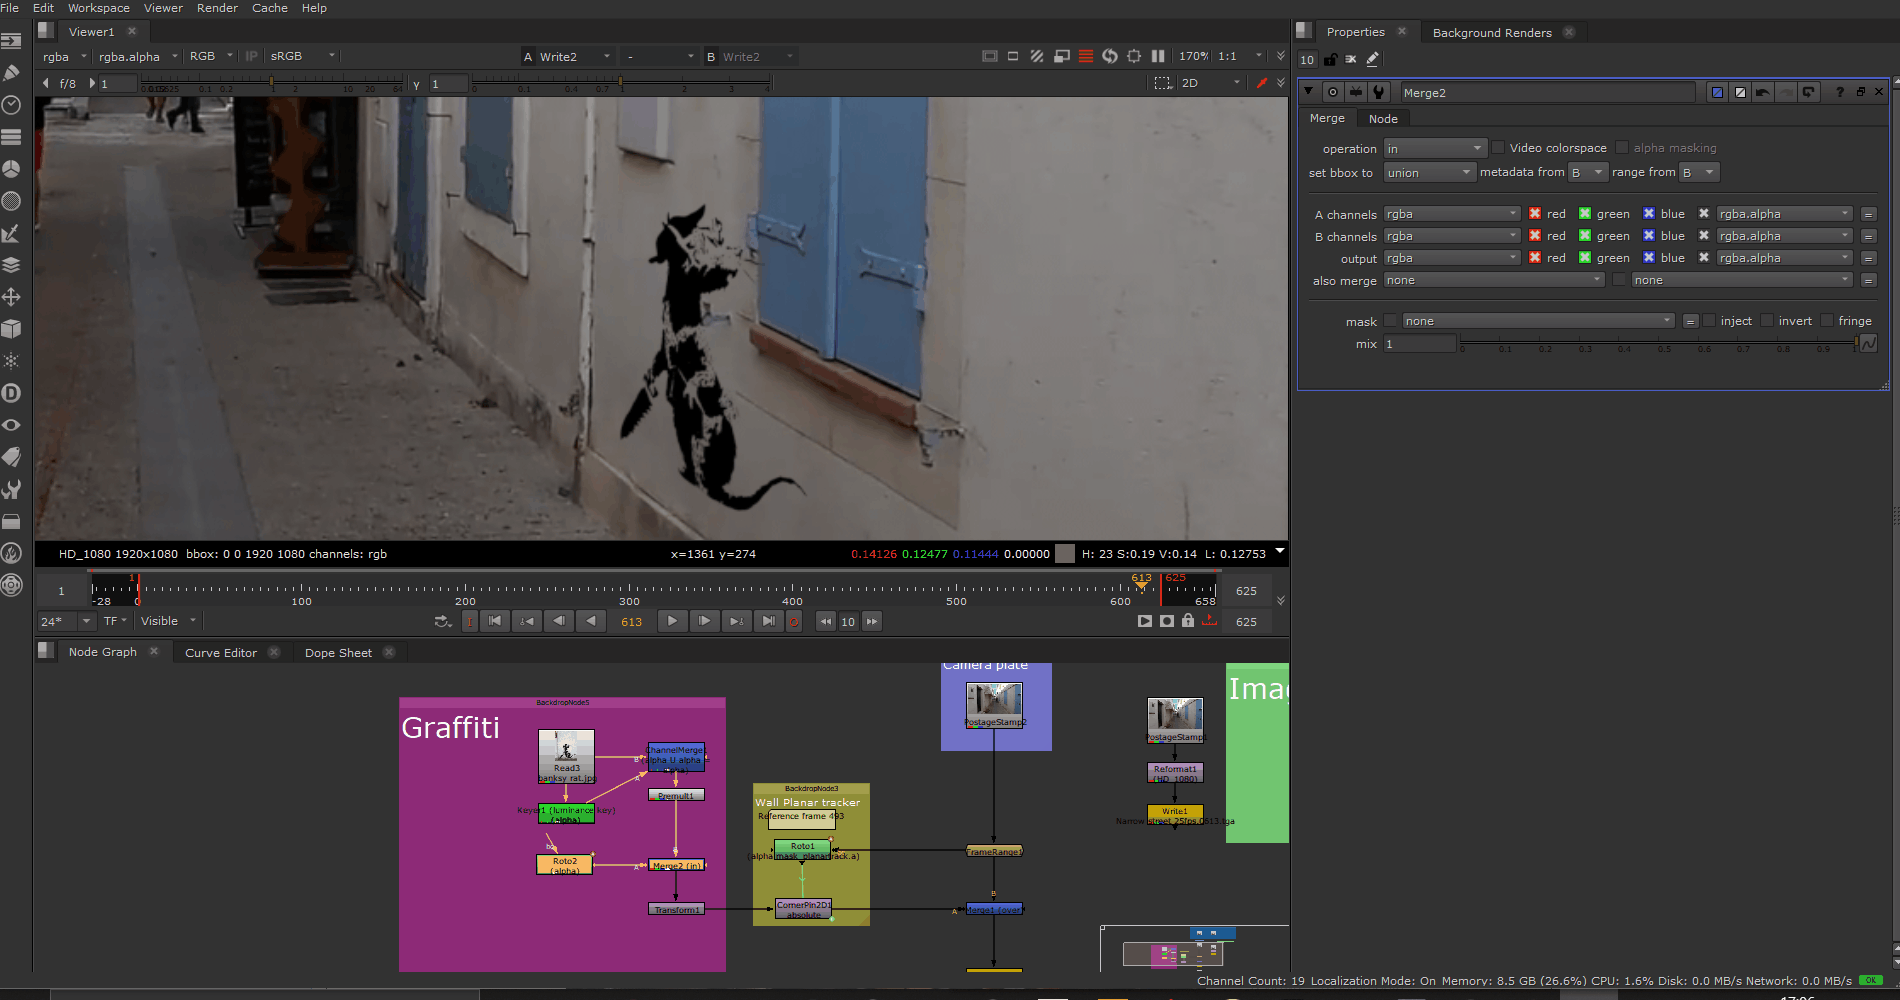This screenshot has width=1900, height=1000.
Task: Click the 3D cube tool in left toolbar
Action: coord(12,329)
